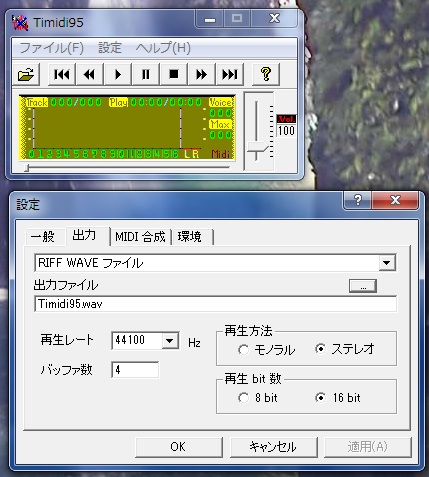Open the ファイル(F) menu
Viewport: 429px width, 477px height.
tap(52, 48)
